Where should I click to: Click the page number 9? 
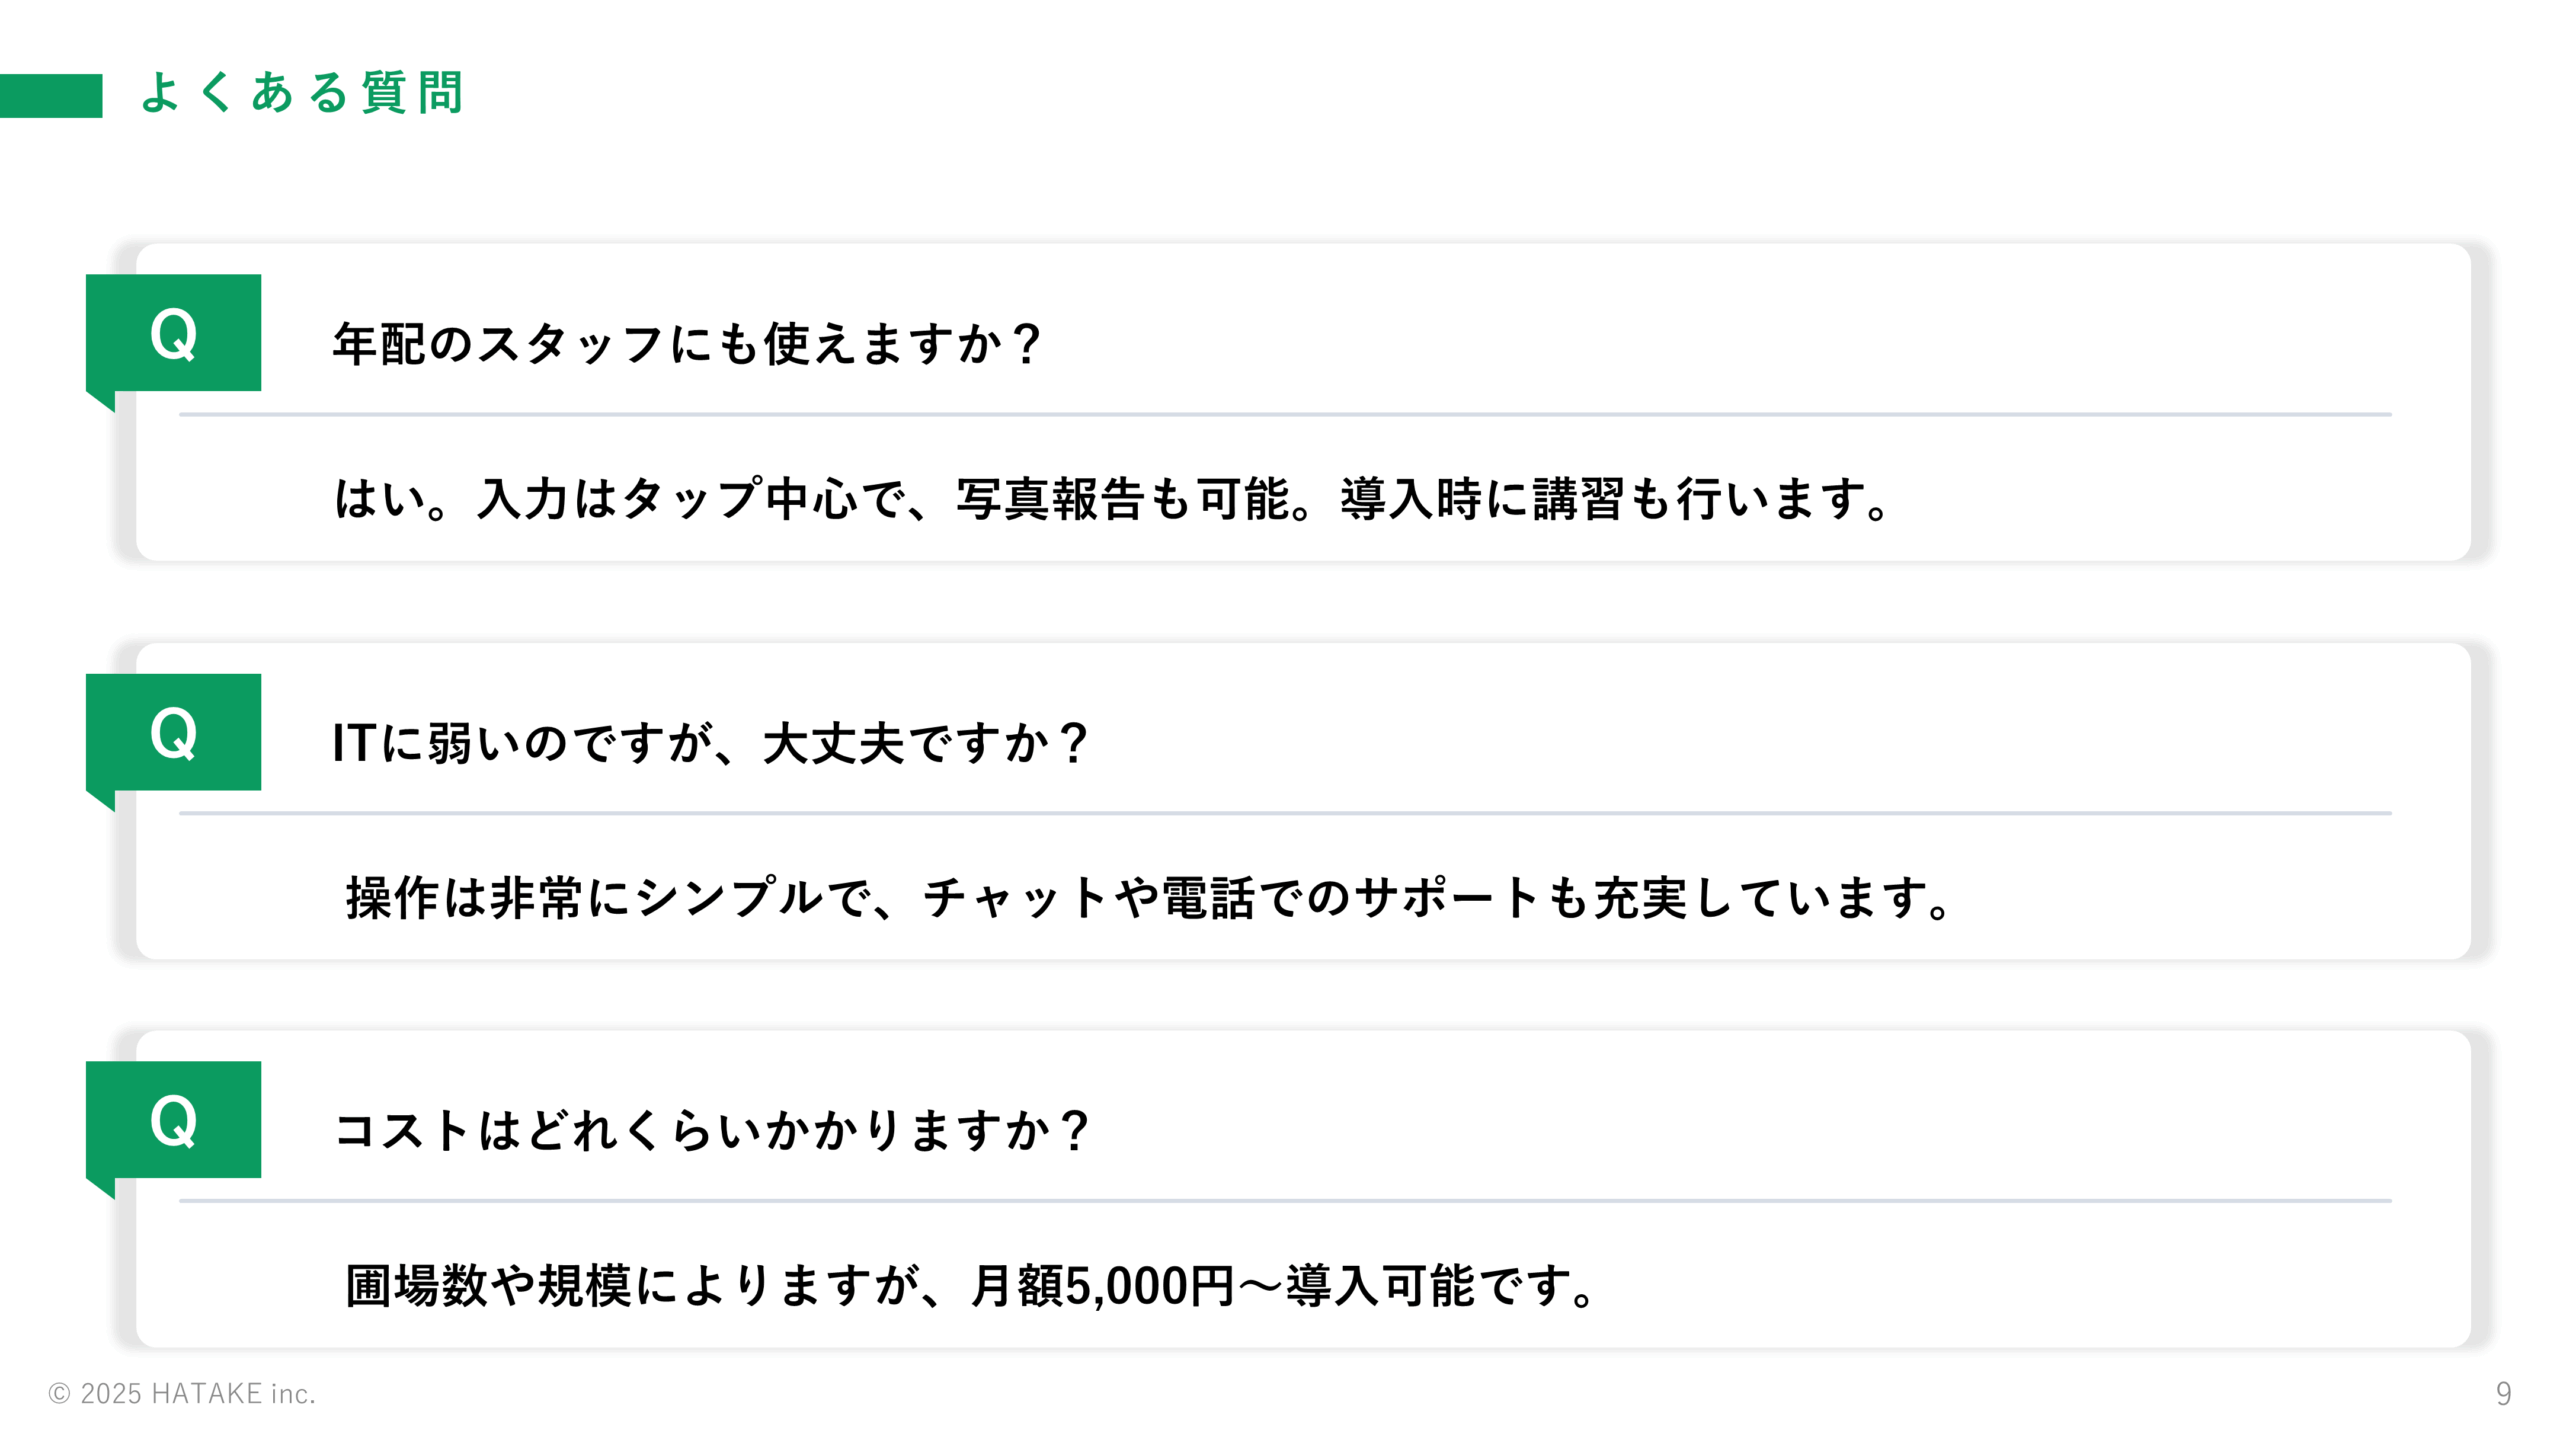[2503, 1393]
